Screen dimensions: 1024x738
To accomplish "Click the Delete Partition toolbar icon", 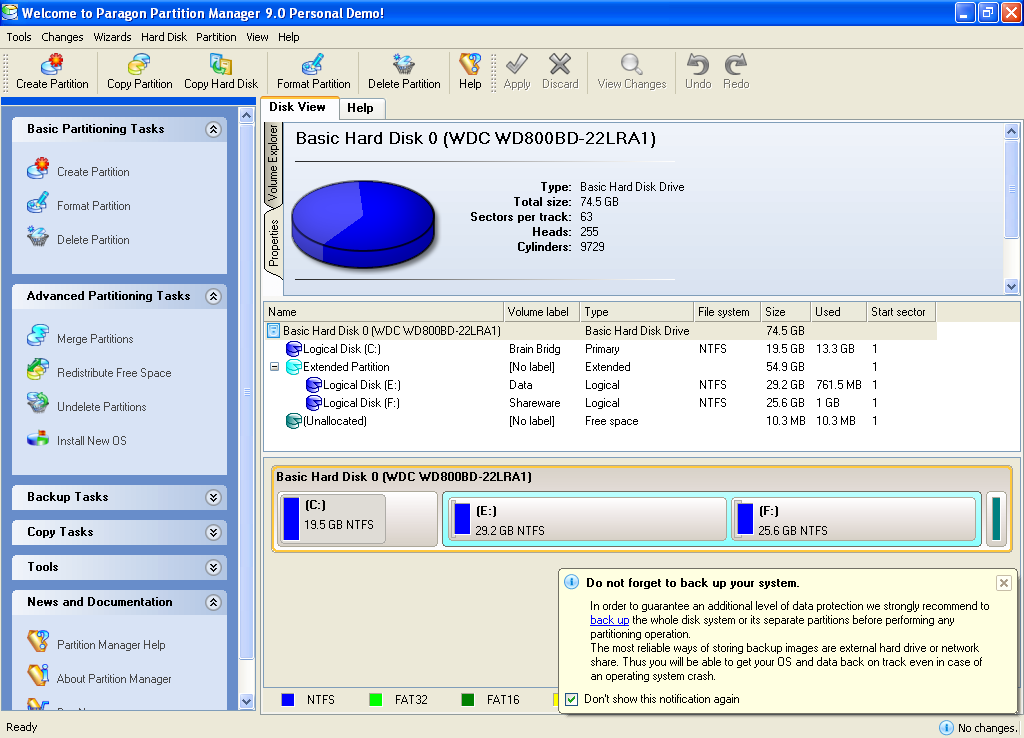I will point(404,72).
